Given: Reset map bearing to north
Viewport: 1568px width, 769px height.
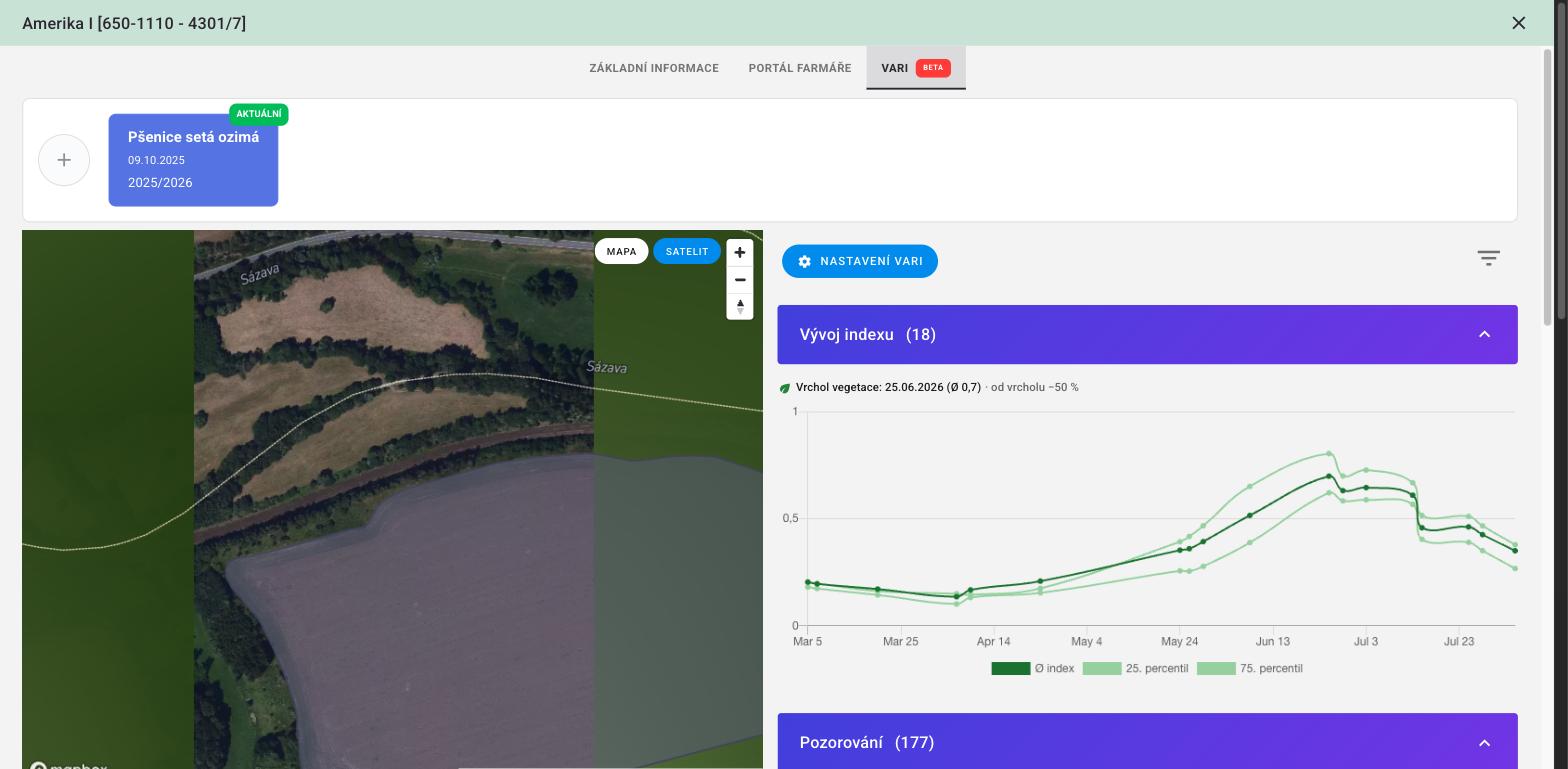Looking at the screenshot, I should click(740, 307).
